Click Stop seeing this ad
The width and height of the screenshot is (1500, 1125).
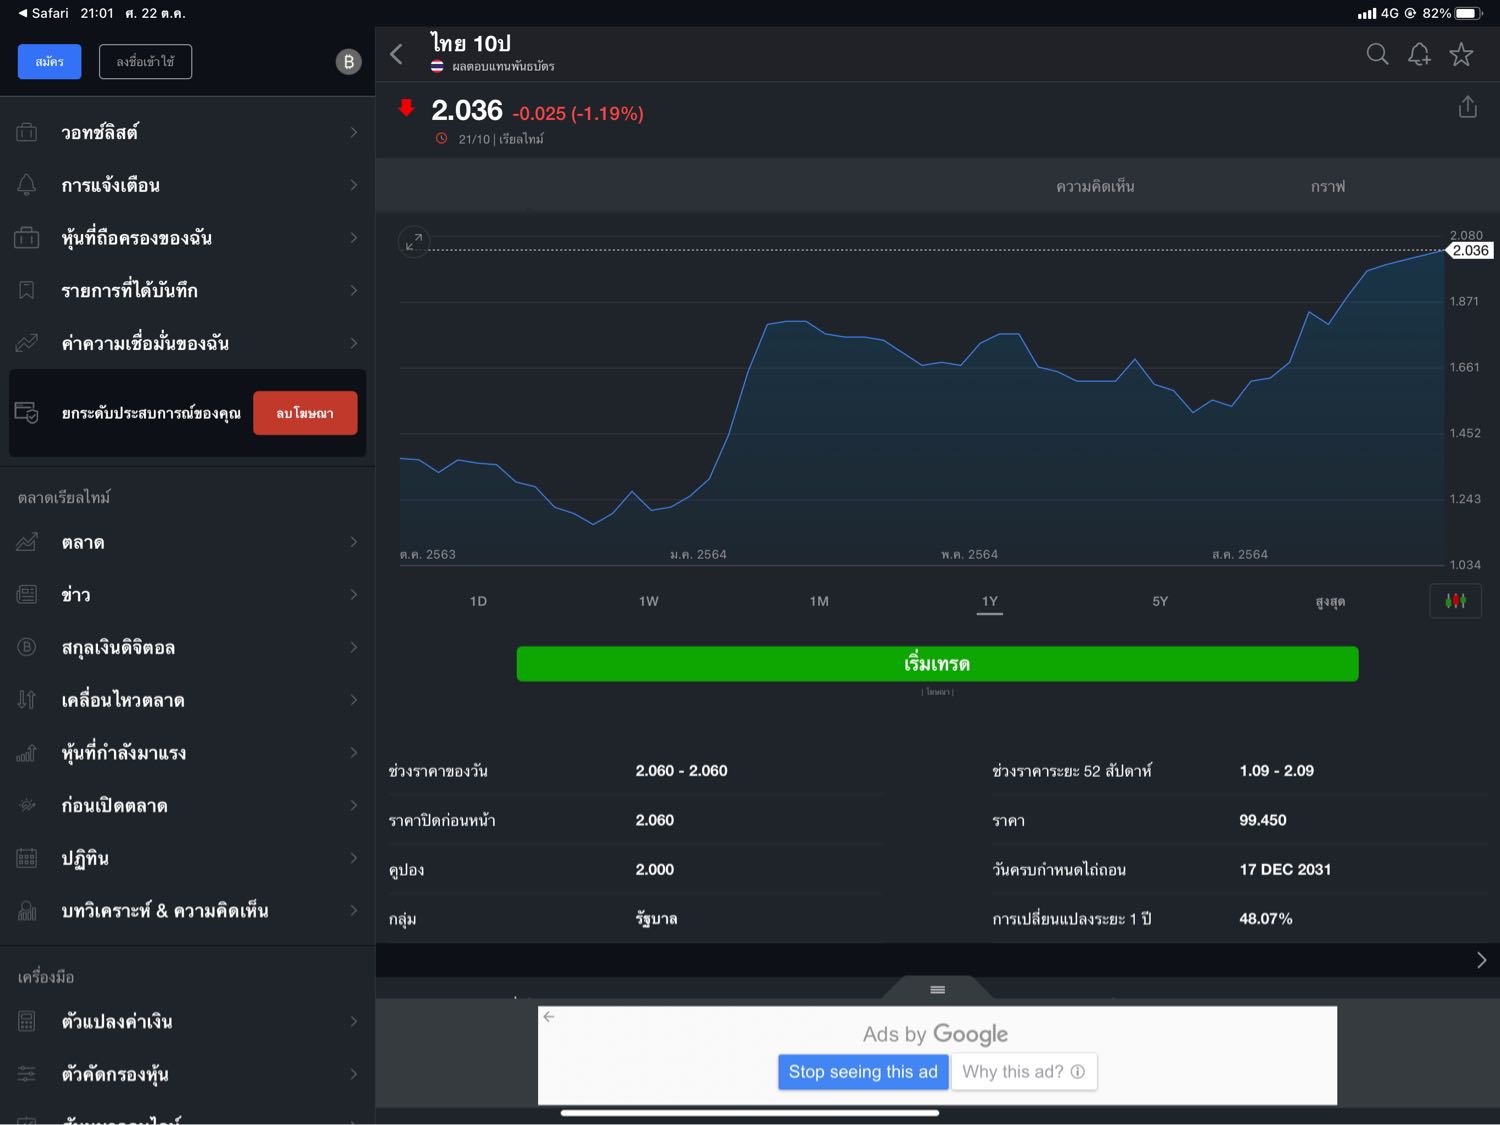(x=863, y=1072)
